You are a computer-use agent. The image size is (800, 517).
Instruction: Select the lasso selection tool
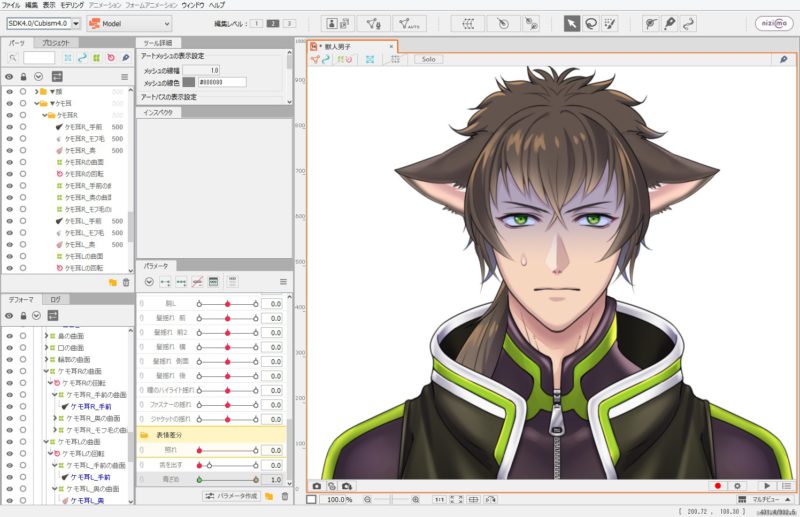(591, 23)
